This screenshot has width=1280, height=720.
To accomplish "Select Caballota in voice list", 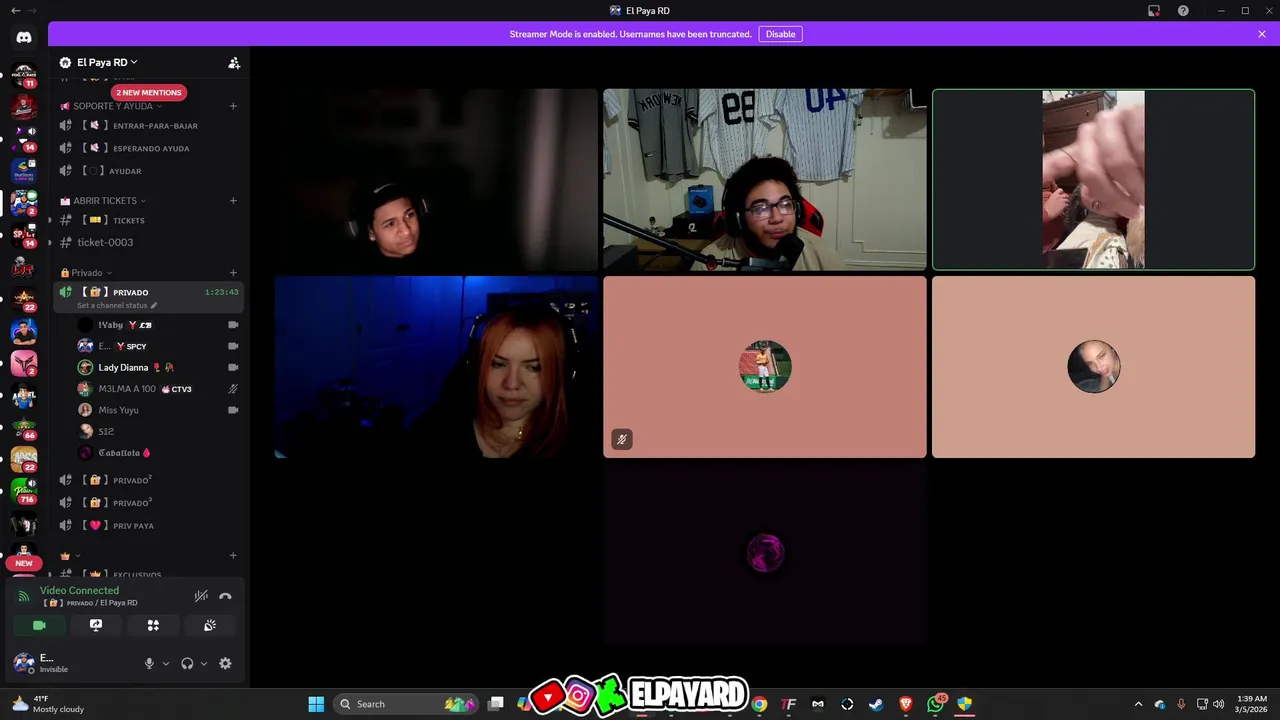I will tap(158, 453).
